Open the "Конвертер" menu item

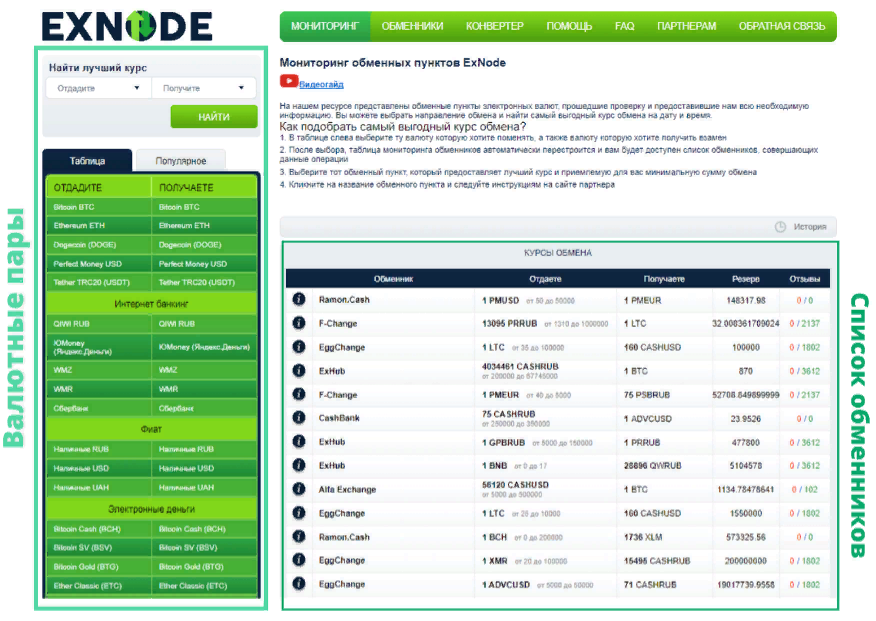(x=494, y=26)
